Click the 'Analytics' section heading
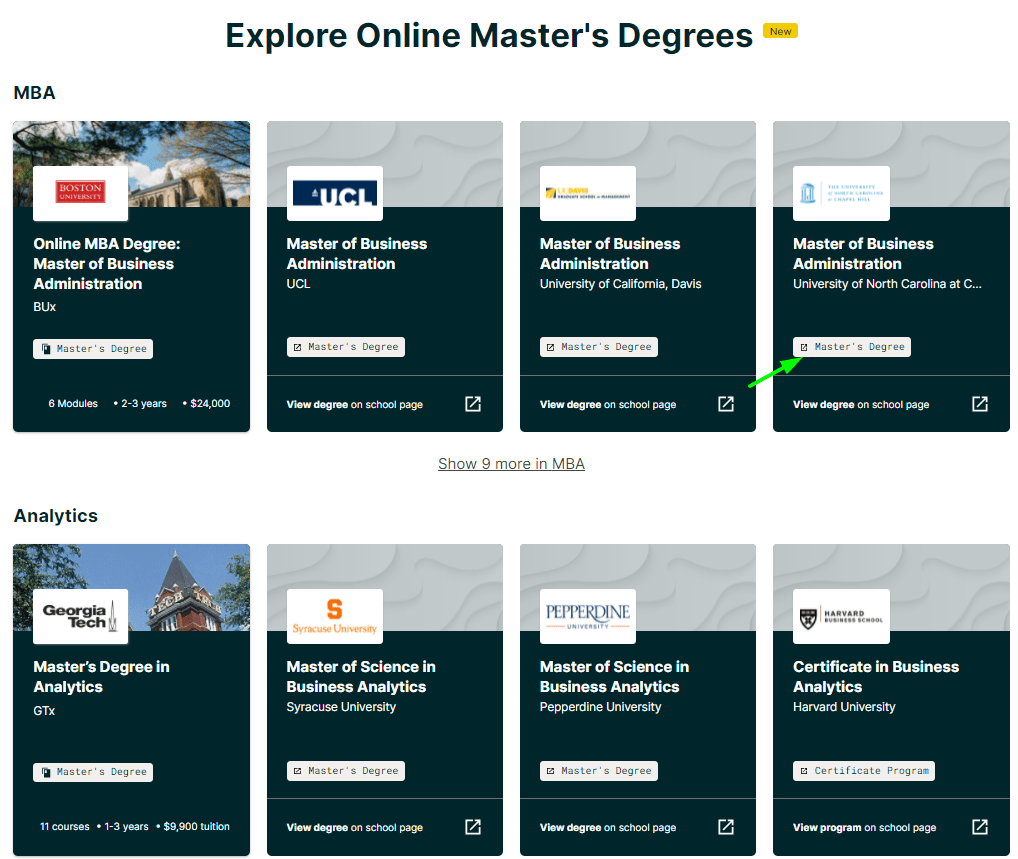Viewport: 1018px width, 859px height. click(56, 516)
